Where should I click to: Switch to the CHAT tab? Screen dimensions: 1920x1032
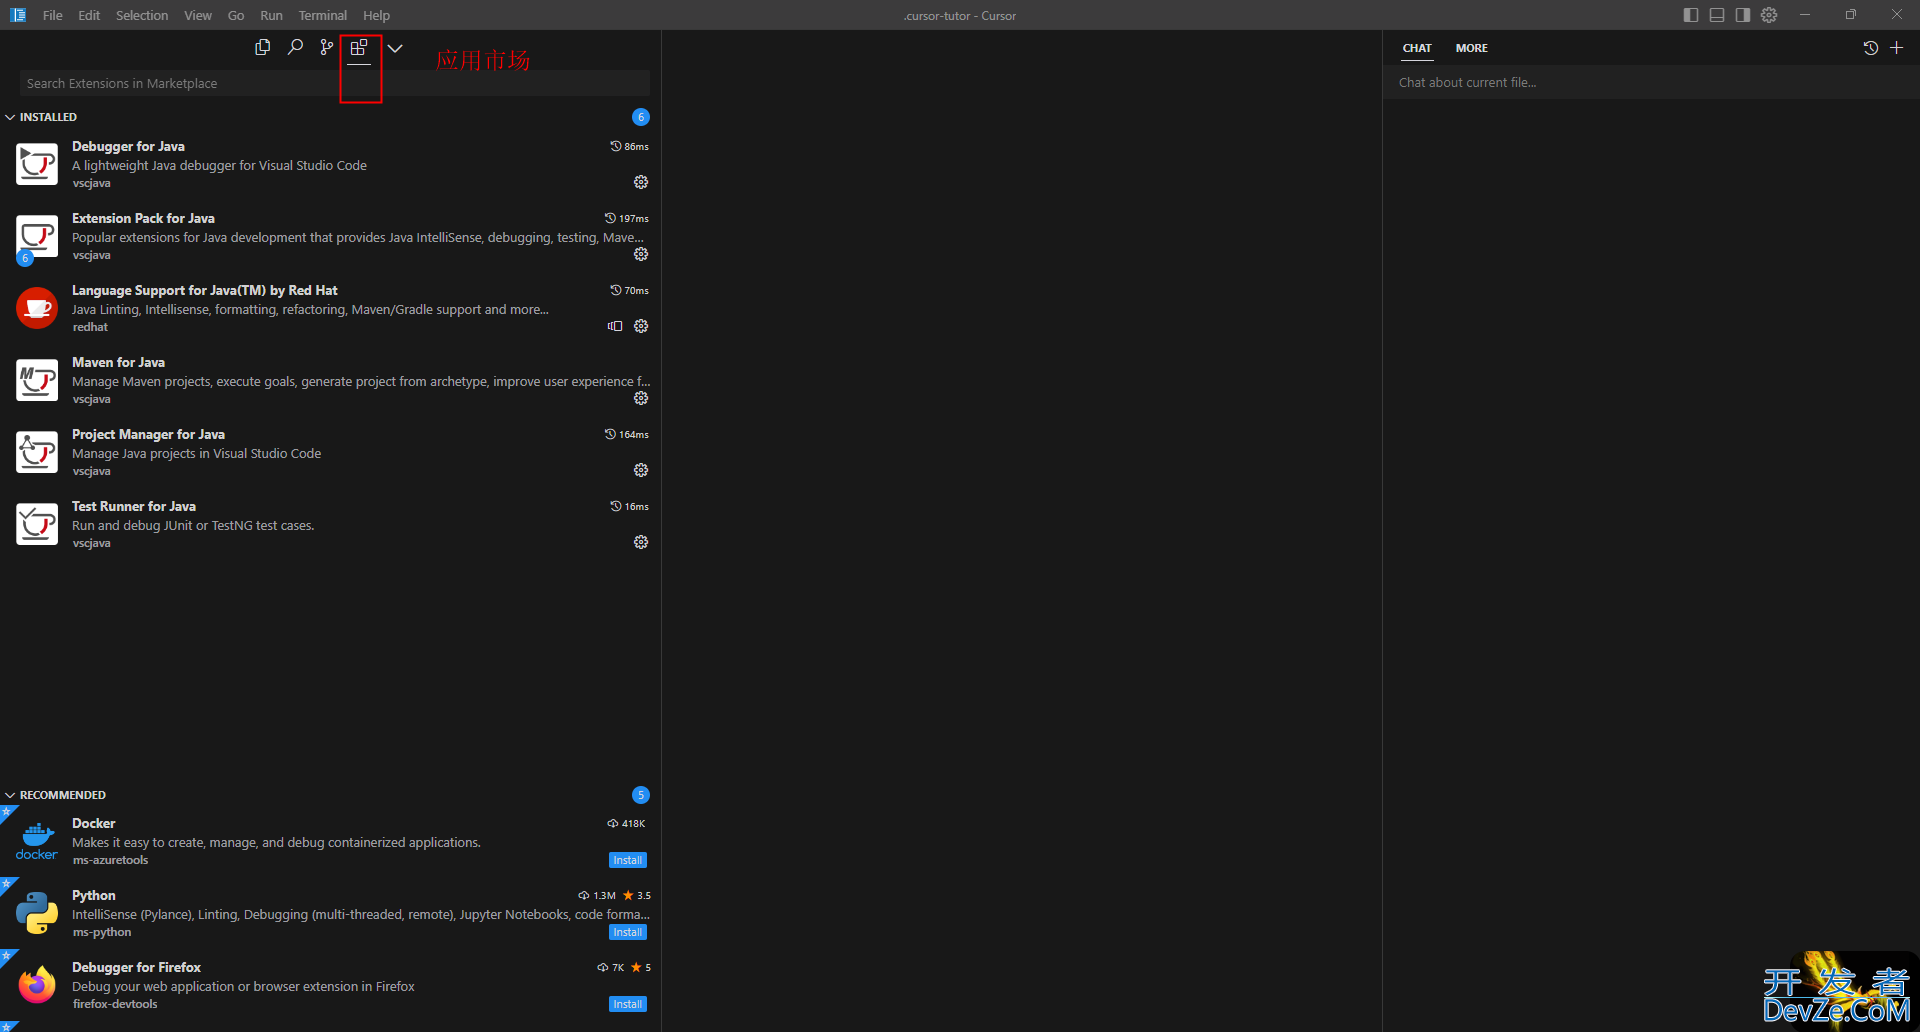[1417, 48]
